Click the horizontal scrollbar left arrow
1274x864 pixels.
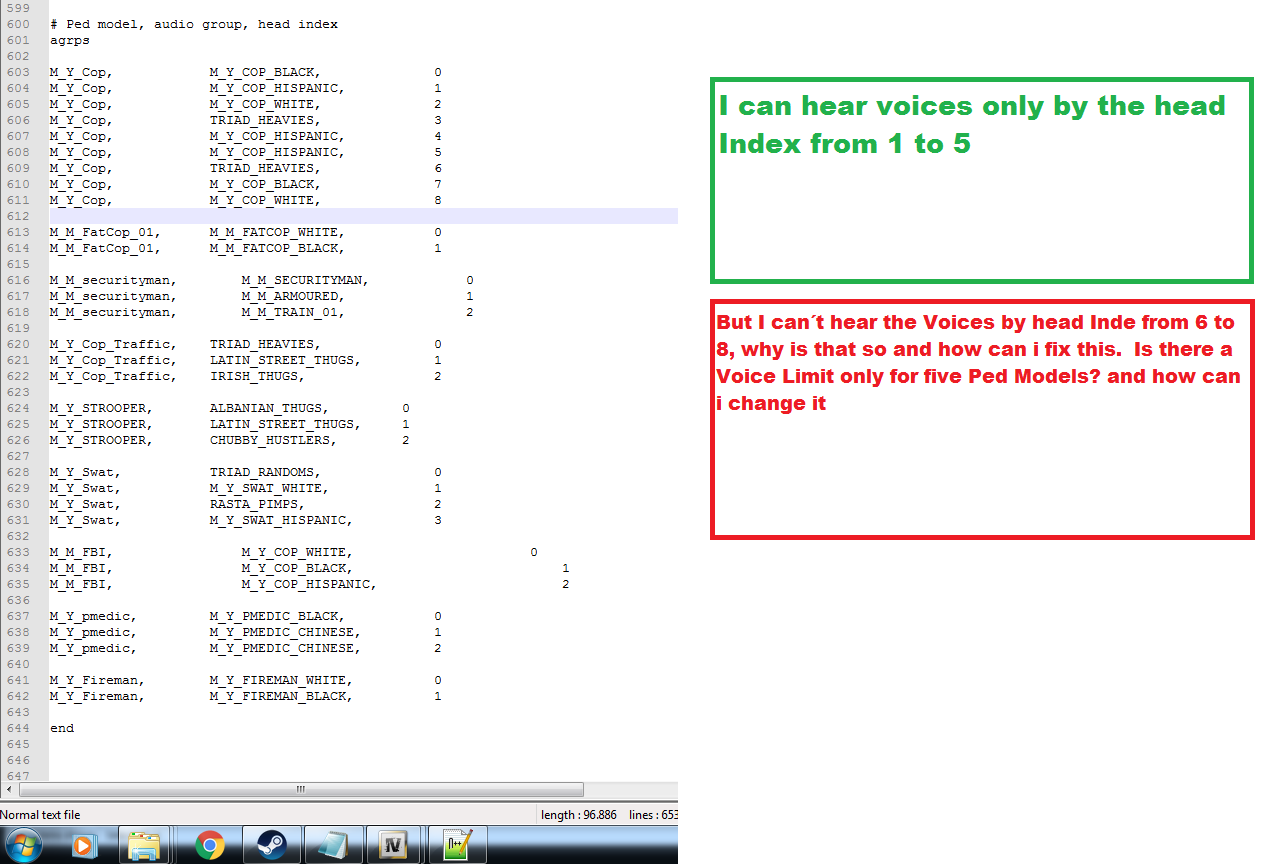point(9,790)
